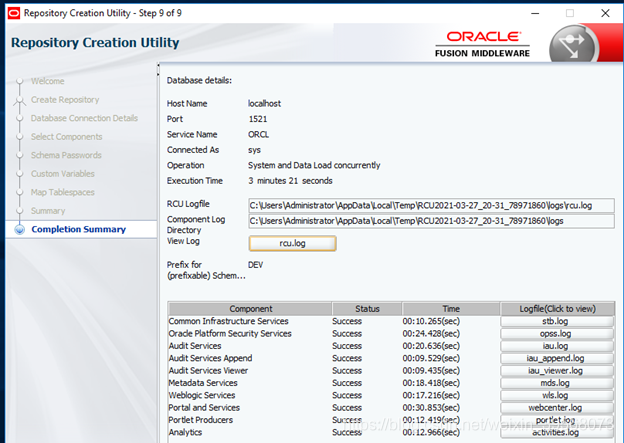This screenshot has width=624, height=443.
Task: Select the Audit Services Append cell
Action: point(211,358)
